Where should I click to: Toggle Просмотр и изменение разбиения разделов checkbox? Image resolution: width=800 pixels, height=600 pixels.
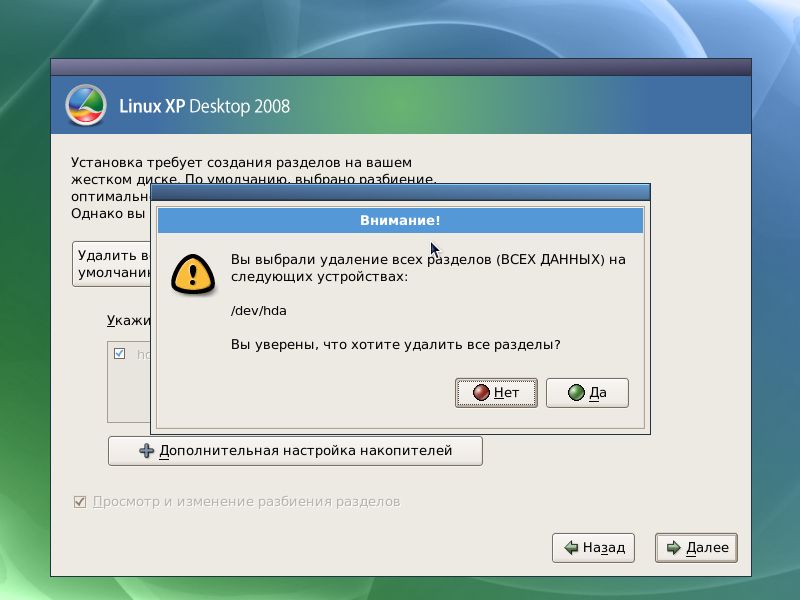click(x=80, y=502)
